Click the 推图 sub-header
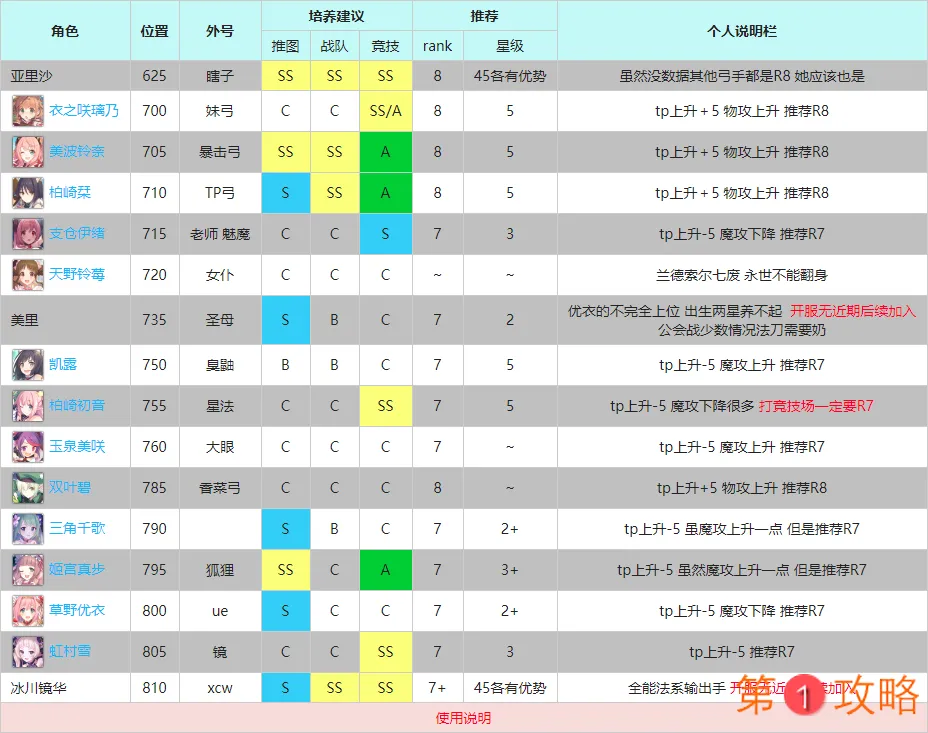928x733 pixels. (285, 46)
